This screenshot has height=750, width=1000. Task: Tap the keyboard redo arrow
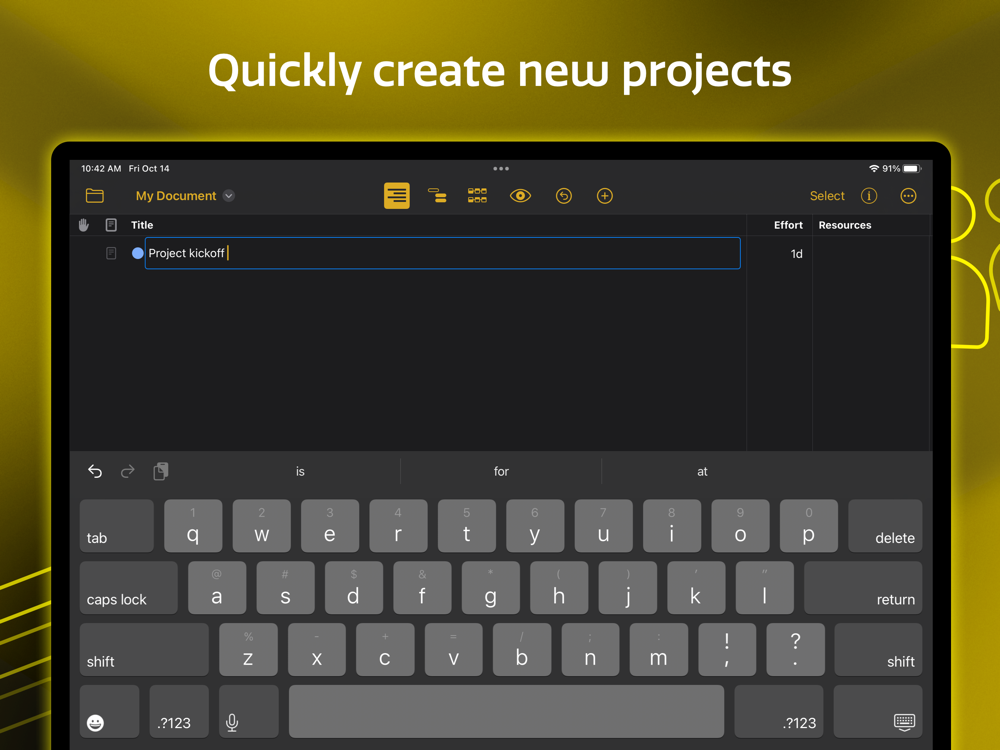click(128, 471)
